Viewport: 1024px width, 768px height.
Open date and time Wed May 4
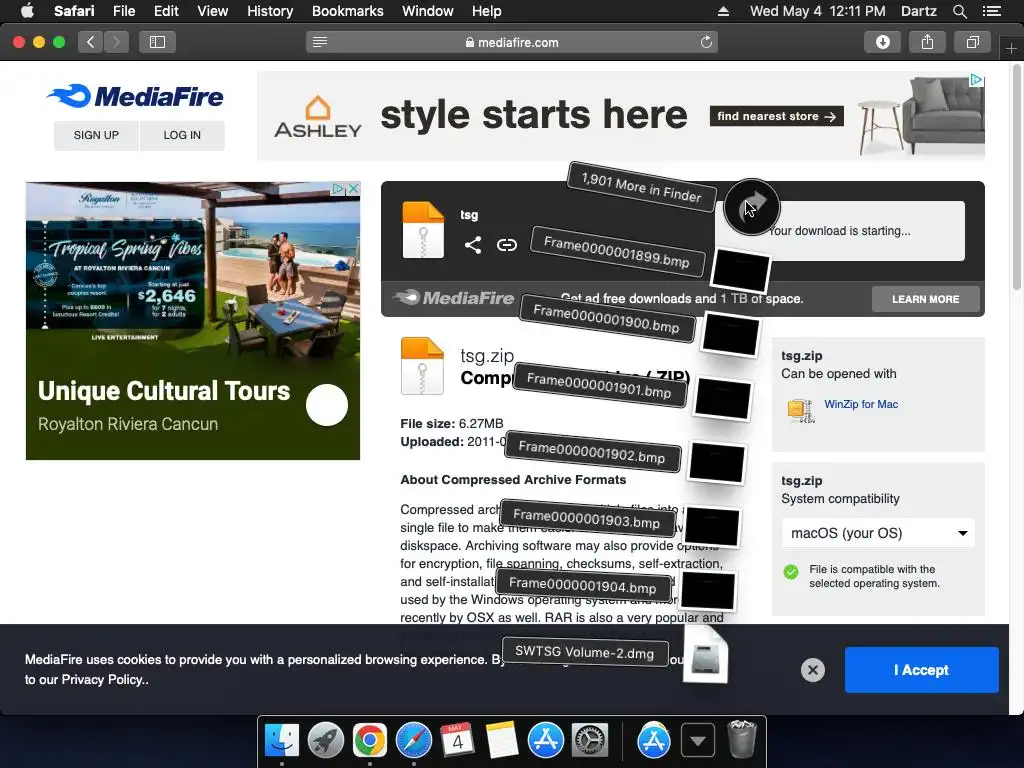(x=818, y=11)
